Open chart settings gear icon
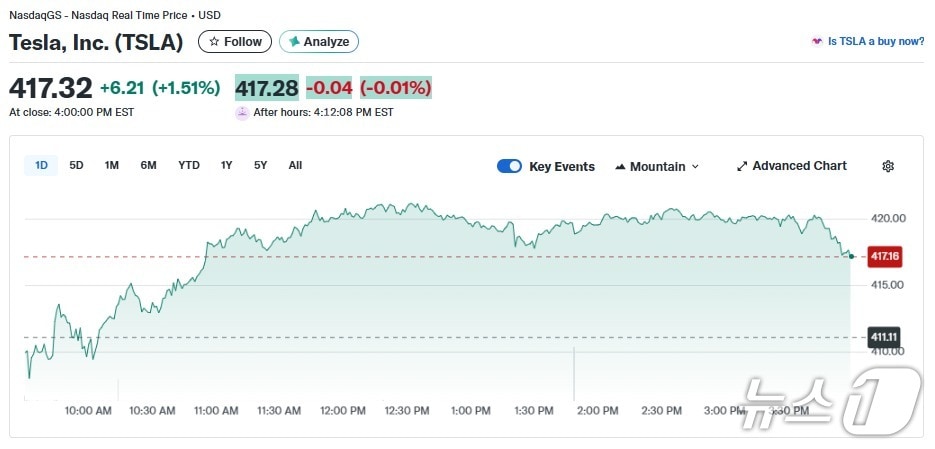This screenshot has width=935, height=449. click(888, 166)
